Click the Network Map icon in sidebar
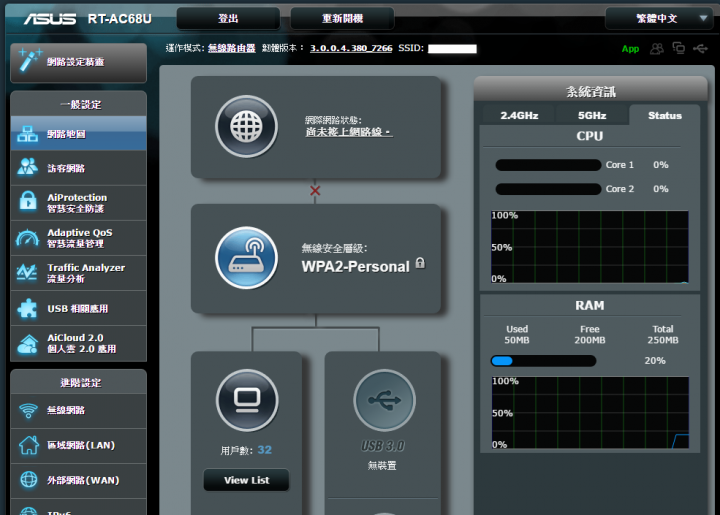720x515 pixels. click(x=27, y=134)
